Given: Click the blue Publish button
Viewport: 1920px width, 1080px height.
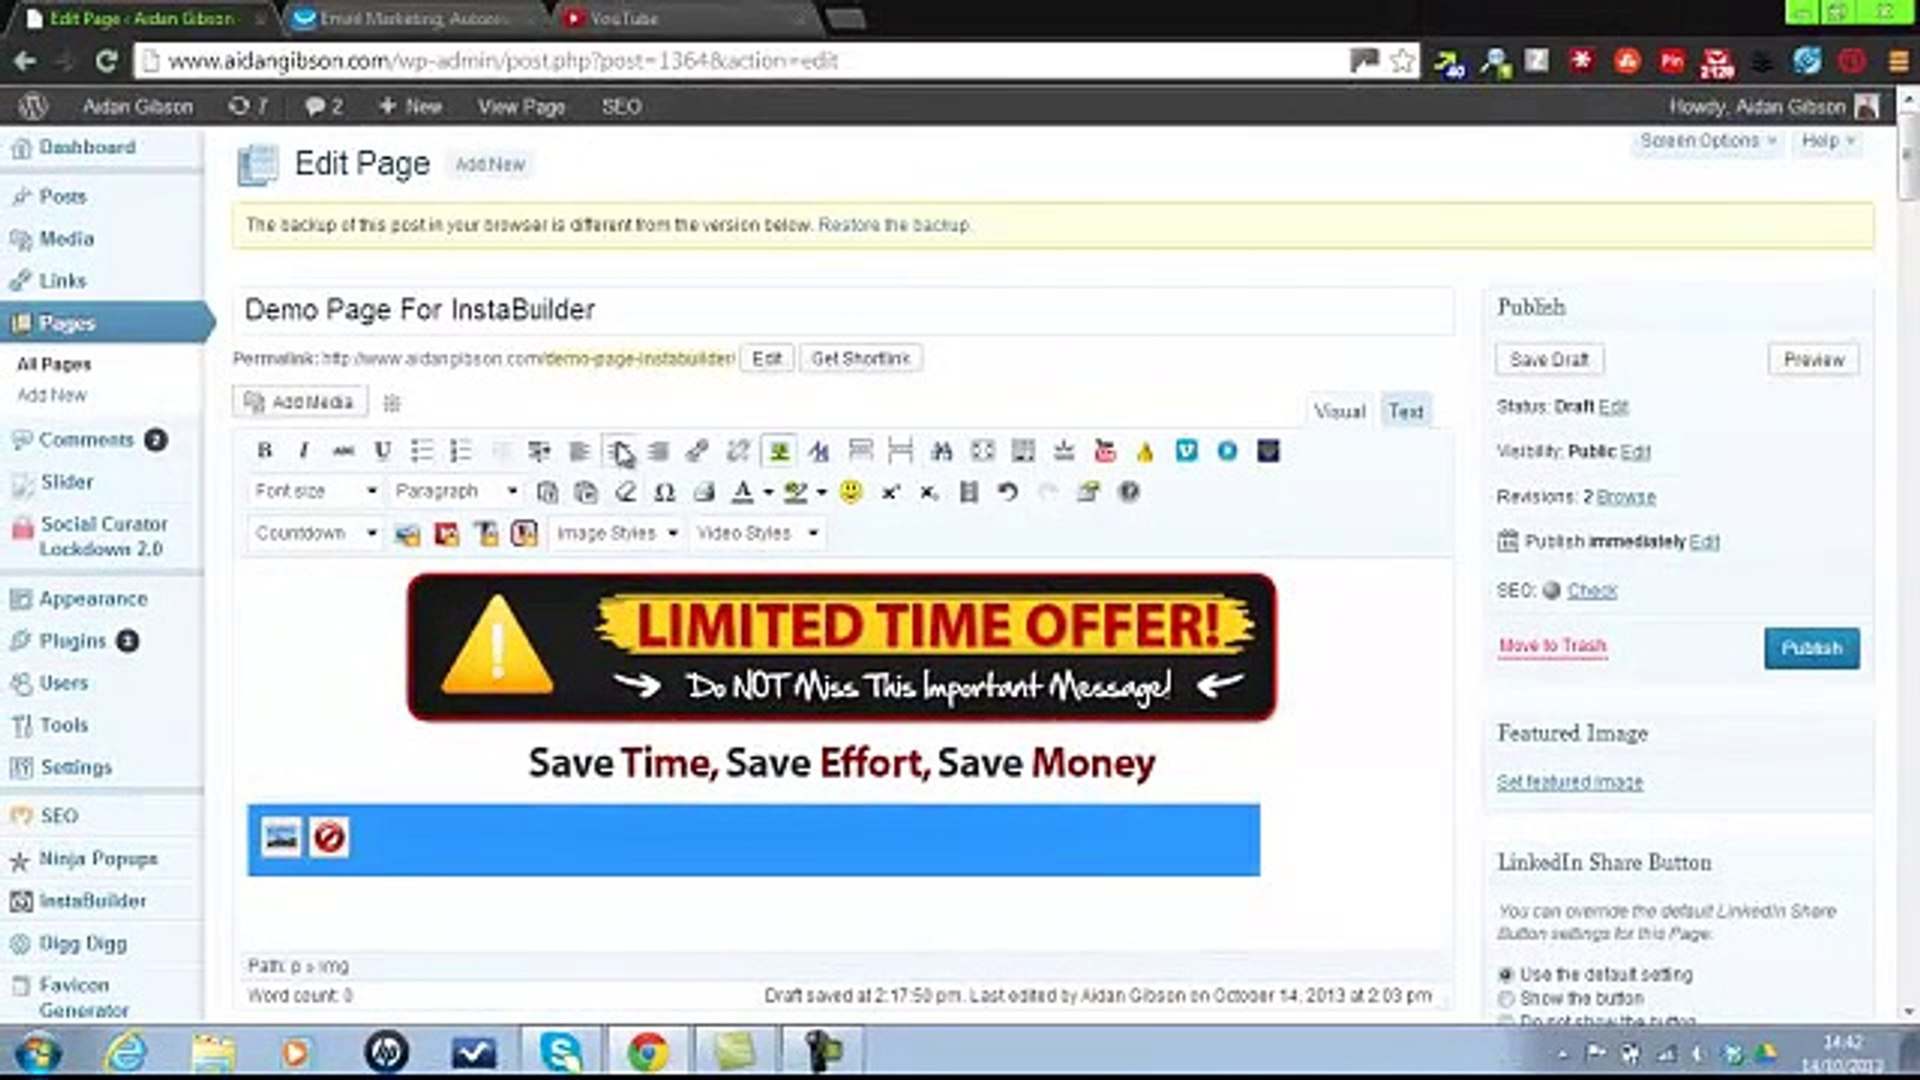Looking at the screenshot, I should click(x=1811, y=648).
